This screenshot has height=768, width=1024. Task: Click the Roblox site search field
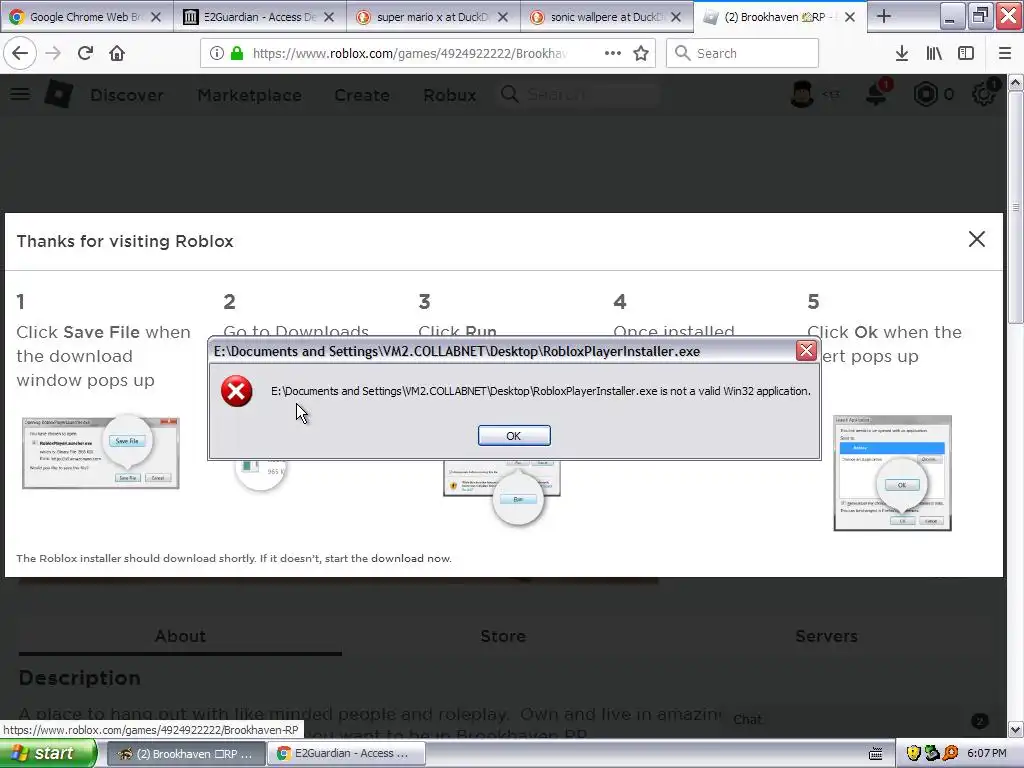coord(580,95)
